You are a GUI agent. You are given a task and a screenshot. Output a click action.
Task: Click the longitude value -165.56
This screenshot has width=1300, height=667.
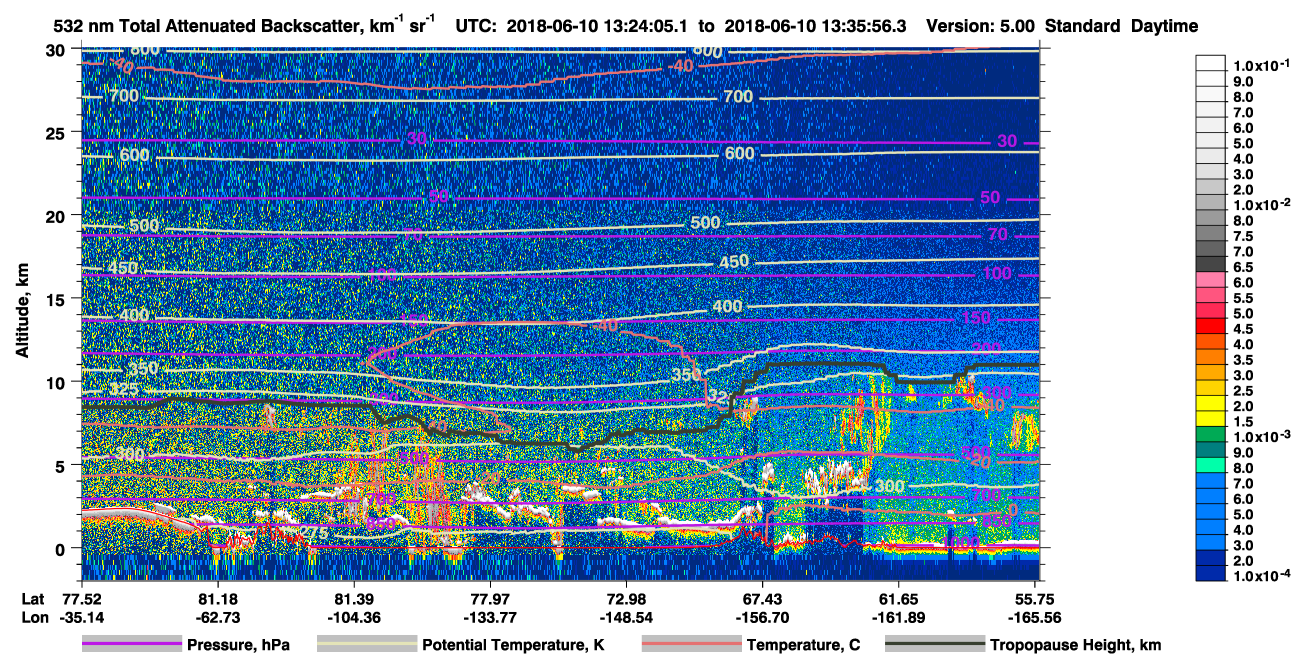coord(1035,617)
